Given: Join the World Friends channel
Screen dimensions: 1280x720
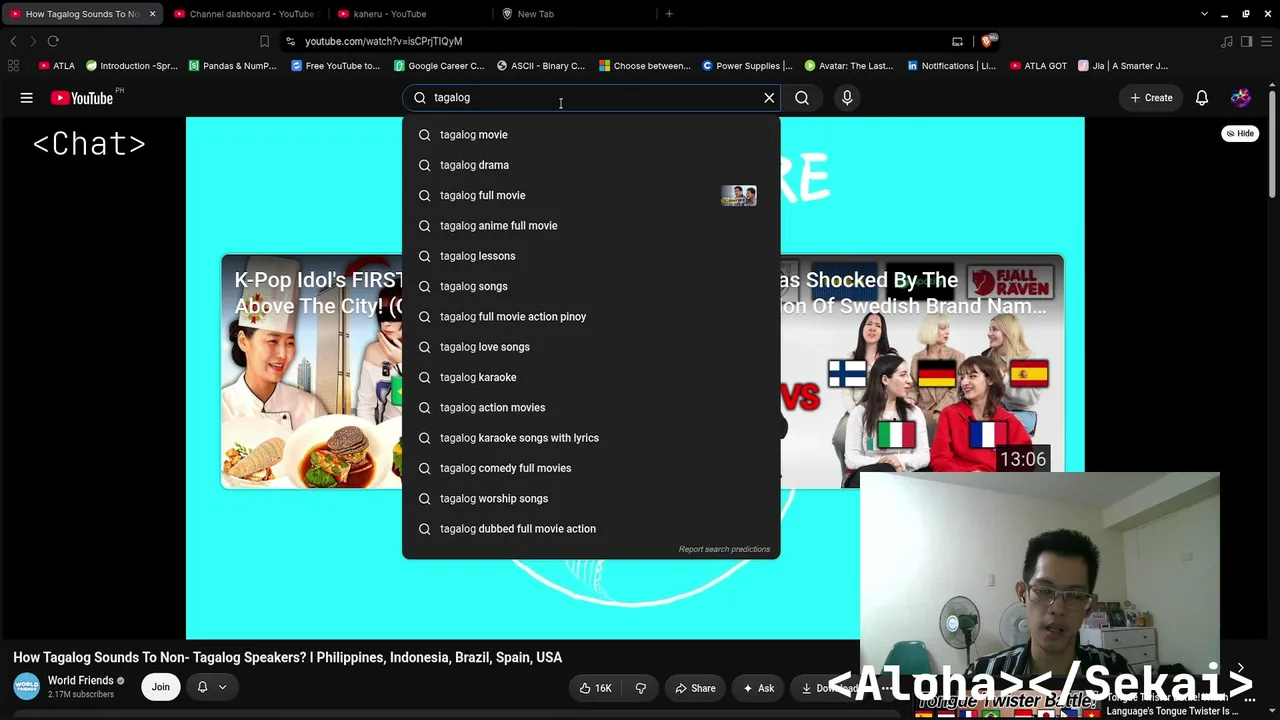Looking at the screenshot, I should pyautogui.click(x=160, y=687).
